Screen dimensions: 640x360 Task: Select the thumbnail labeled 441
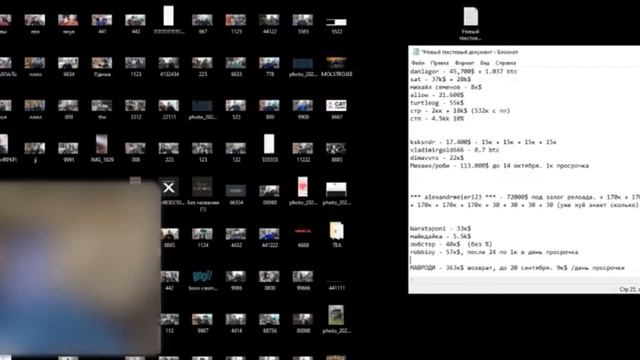[102, 24]
